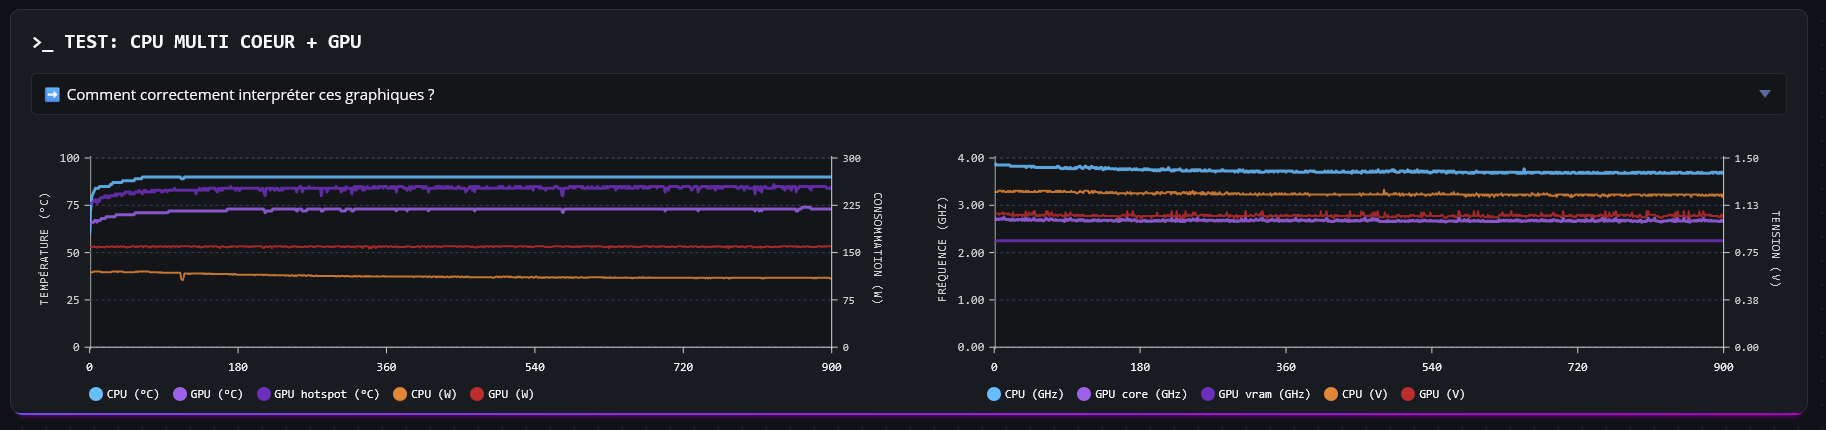Screen dimensions: 1826x430
Task: Click the TENSION (V) axis title
Action: [x=1775, y=248]
